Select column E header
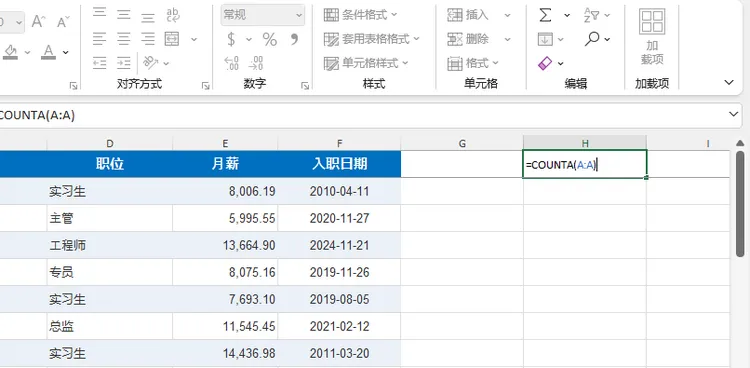Screen dimensions: 750x368 225,143
